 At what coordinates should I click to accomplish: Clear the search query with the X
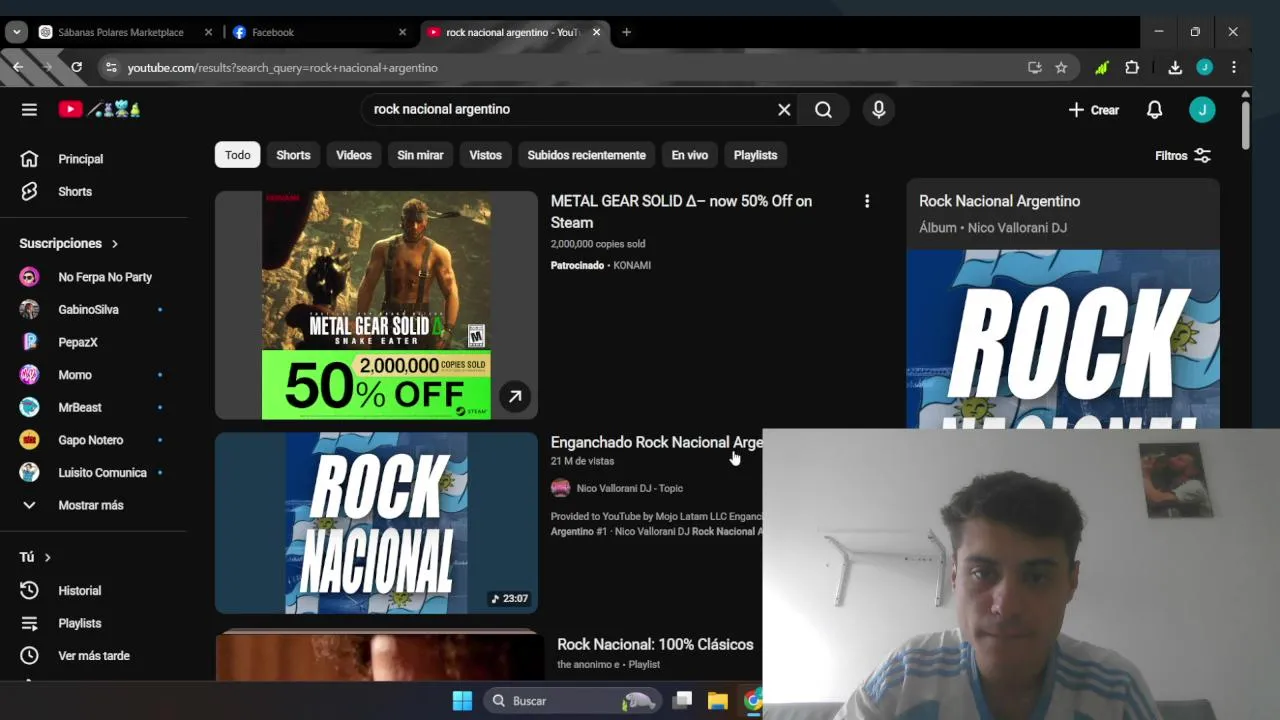coord(784,110)
